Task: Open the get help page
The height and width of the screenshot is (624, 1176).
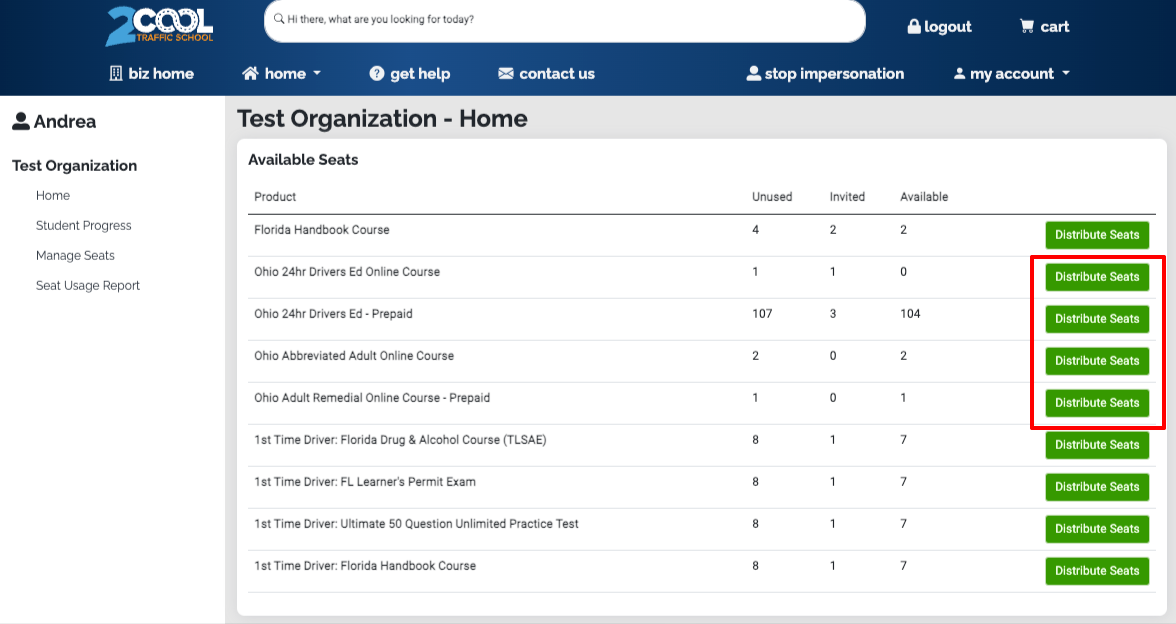Action: [x=410, y=74]
